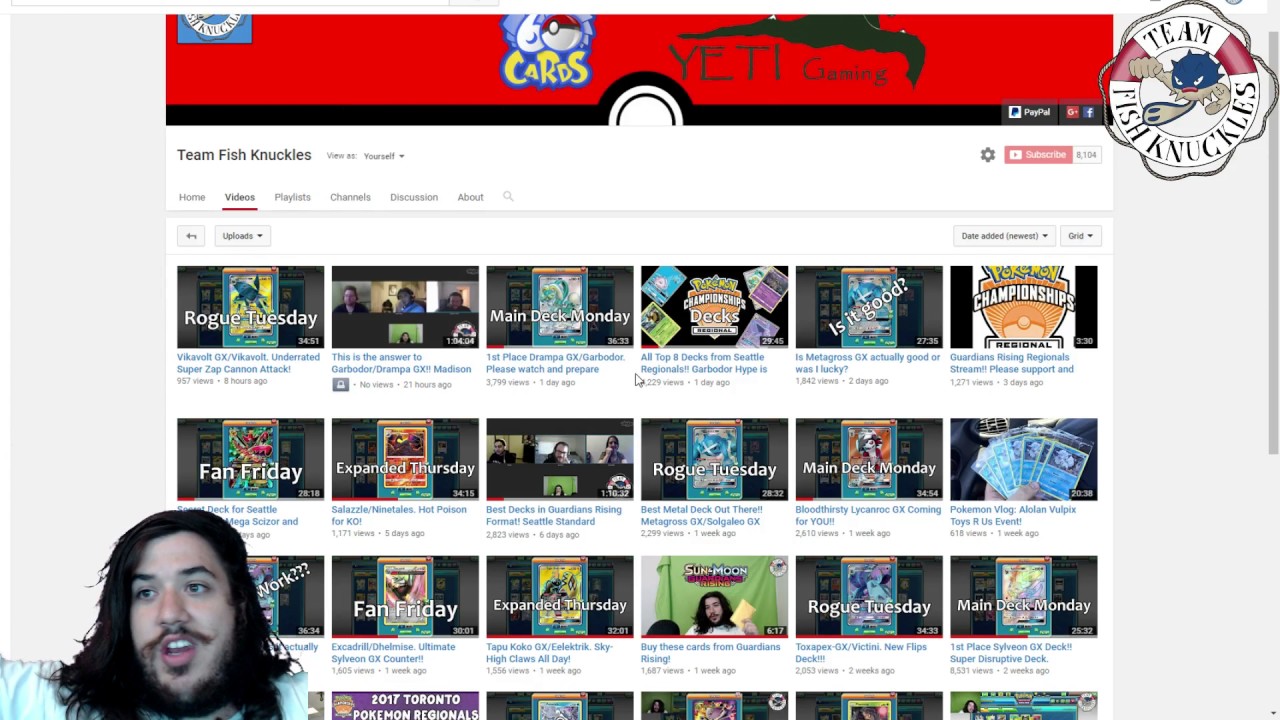The width and height of the screenshot is (1280, 720).
Task: Open Best Metal Deck Out There link
Action: coord(702,515)
